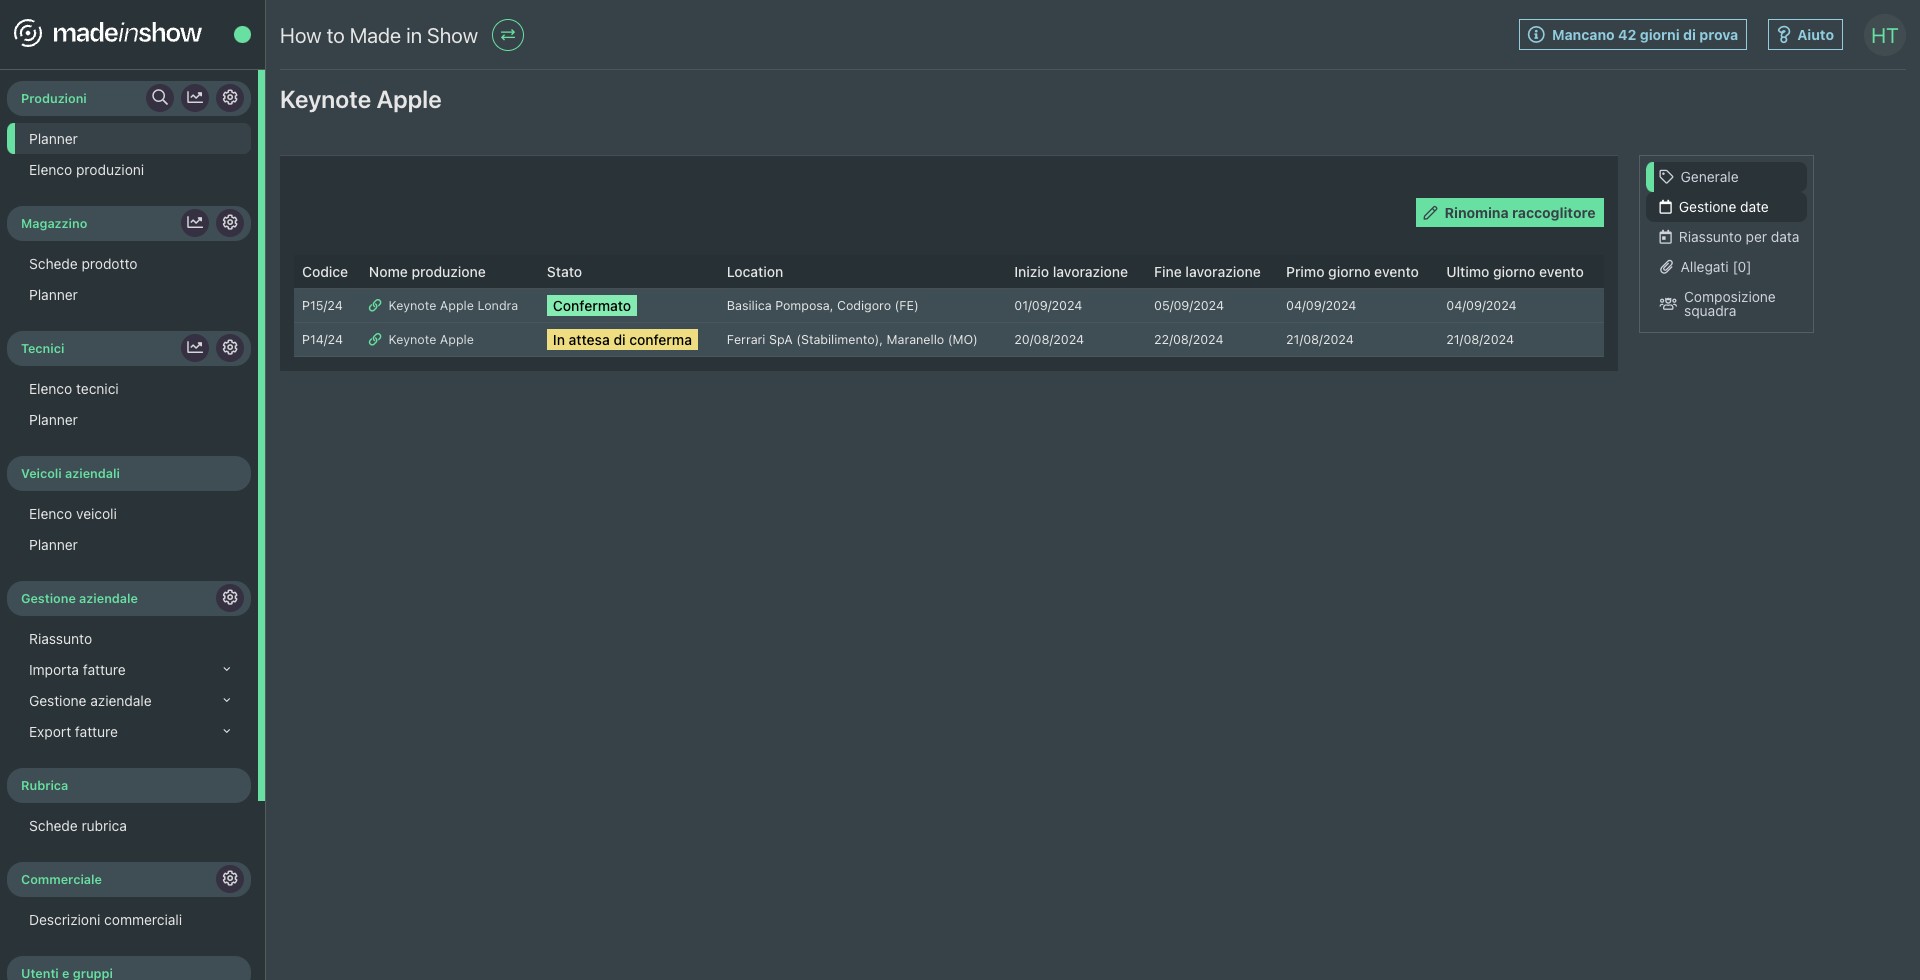Open the Produzioni statistics chart icon
The height and width of the screenshot is (980, 1920).
195,98
